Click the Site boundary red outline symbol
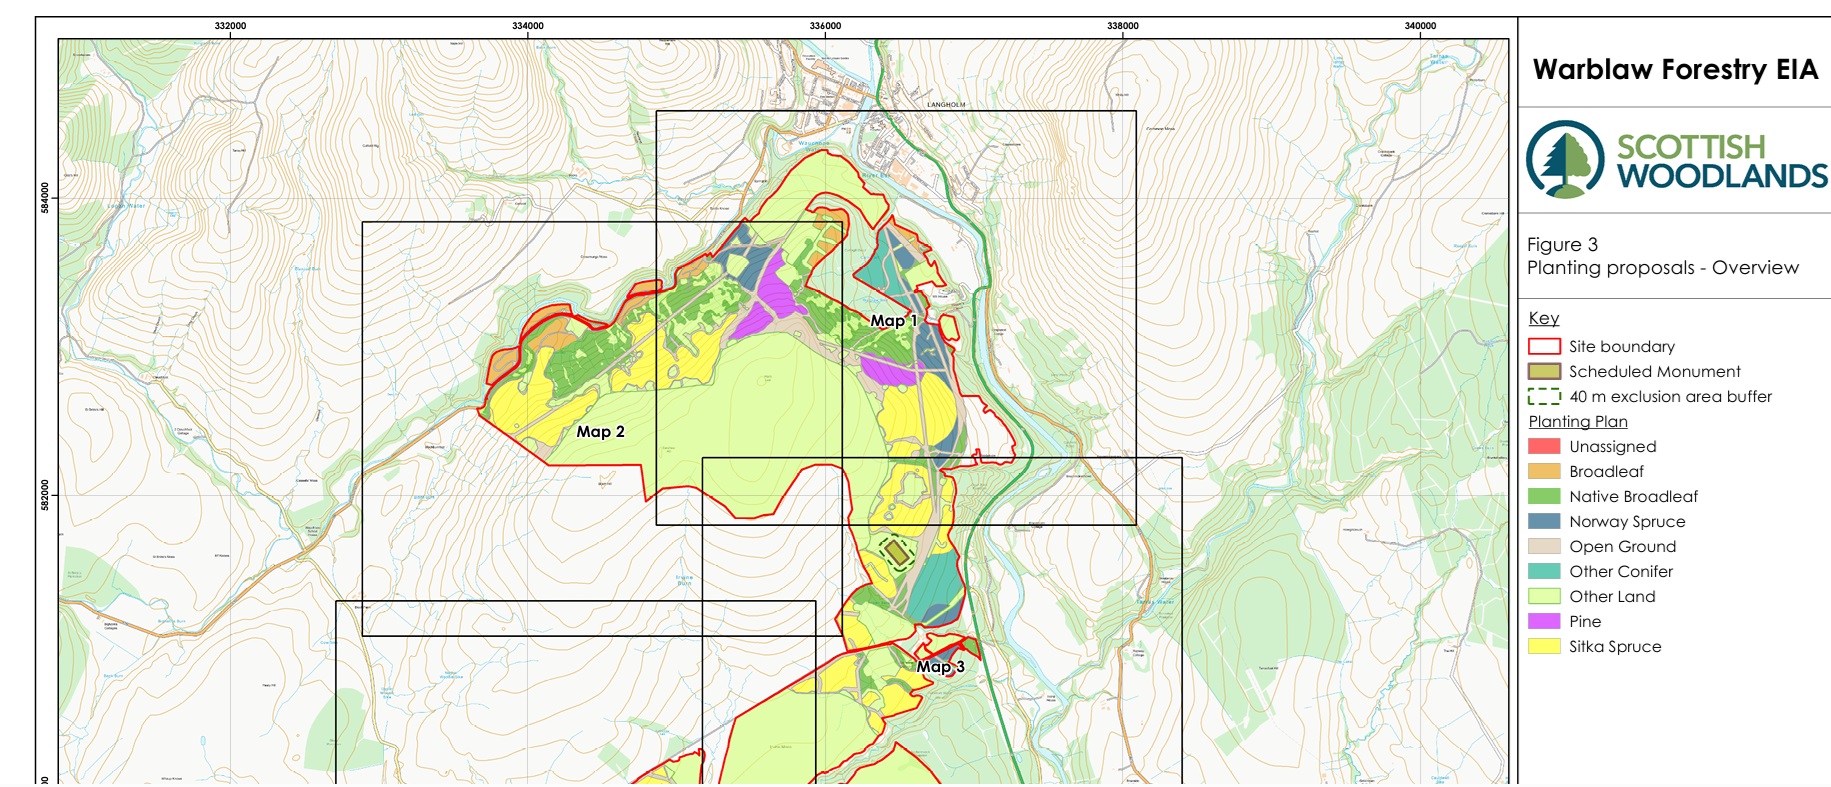Image resolution: width=1831 pixels, height=787 pixels. pyautogui.click(x=1544, y=346)
